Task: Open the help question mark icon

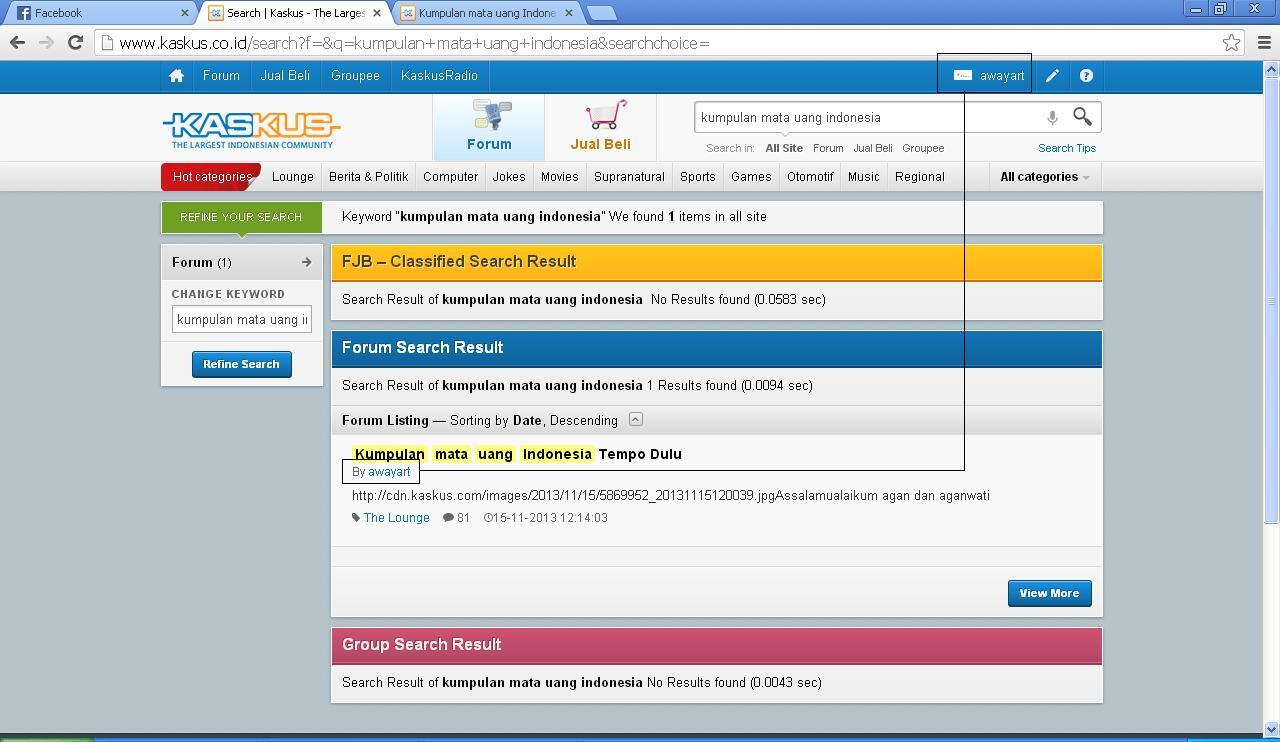Action: click(1086, 76)
